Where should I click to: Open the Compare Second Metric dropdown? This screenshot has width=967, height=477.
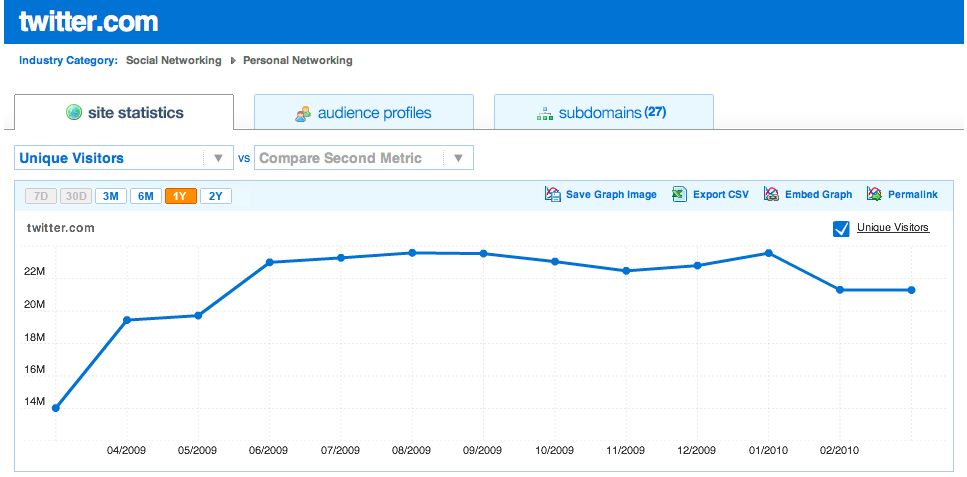[364, 157]
